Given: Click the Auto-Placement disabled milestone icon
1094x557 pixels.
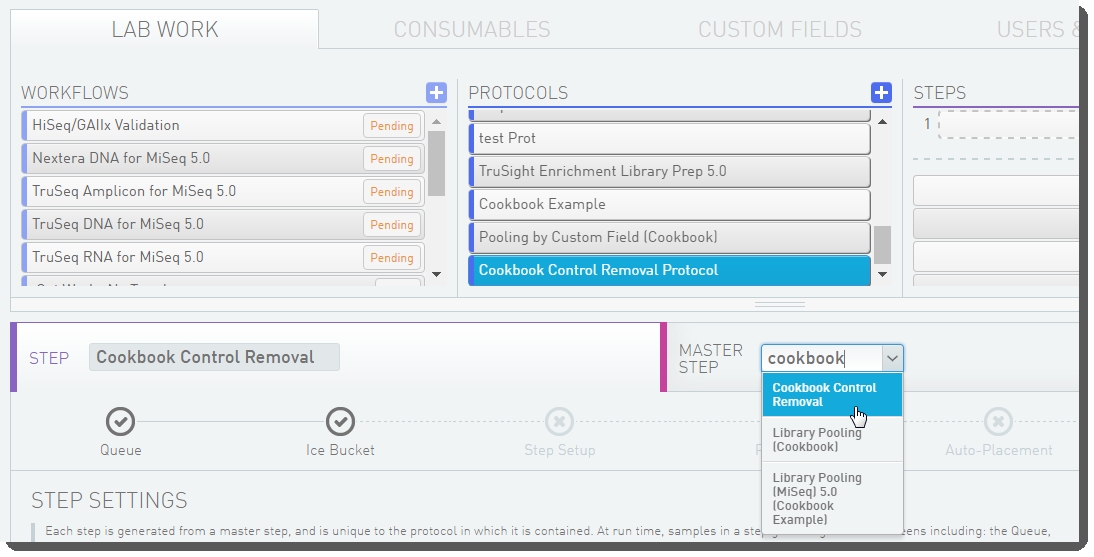Looking at the screenshot, I should click(x=998, y=421).
